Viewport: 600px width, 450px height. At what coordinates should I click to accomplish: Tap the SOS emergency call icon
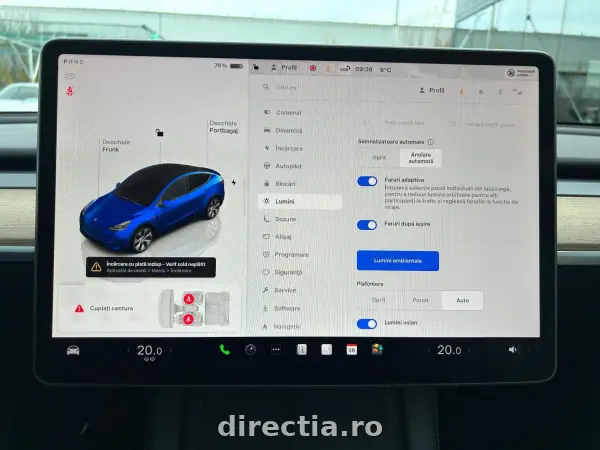[x=345, y=69]
